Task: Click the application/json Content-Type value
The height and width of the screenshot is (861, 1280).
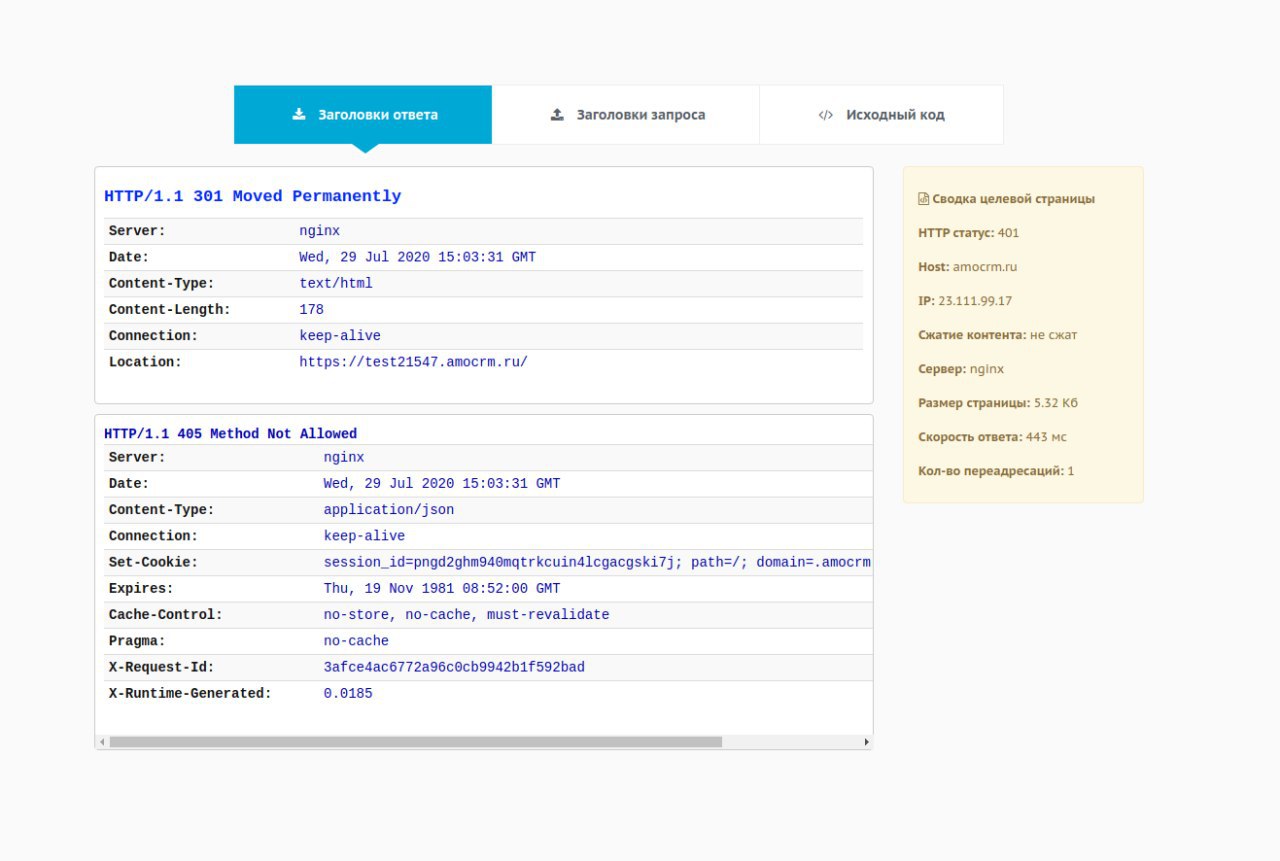Action: tap(389, 510)
